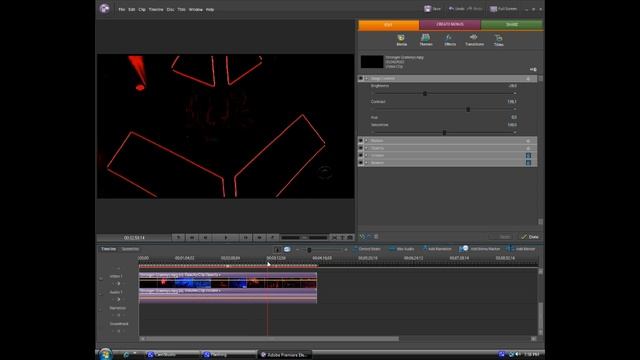Click the Redo icon in the top bar
Viewport: 640px width, 360px height.
coord(469,9)
